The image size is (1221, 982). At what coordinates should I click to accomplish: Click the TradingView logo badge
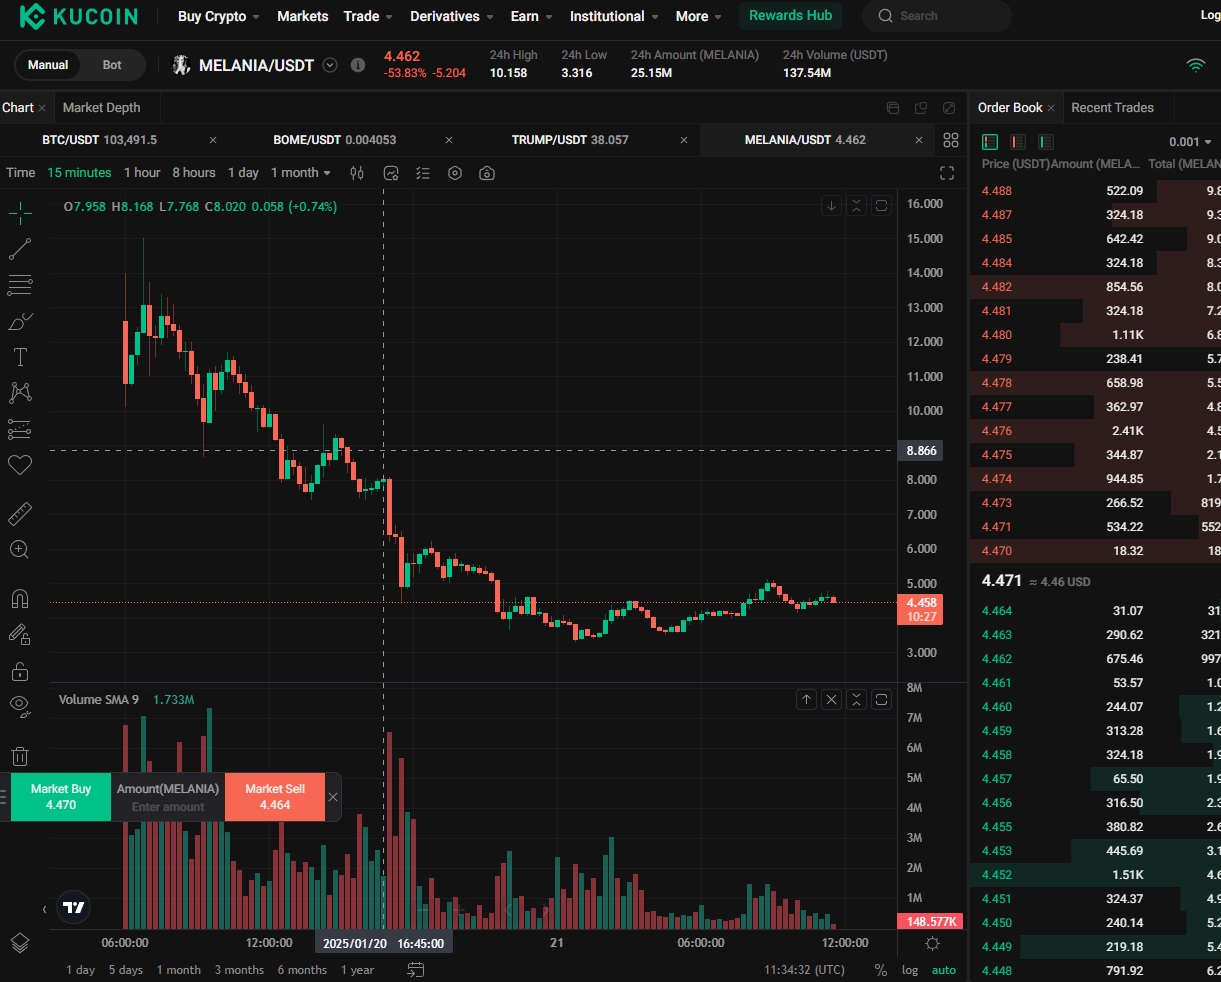coord(74,908)
